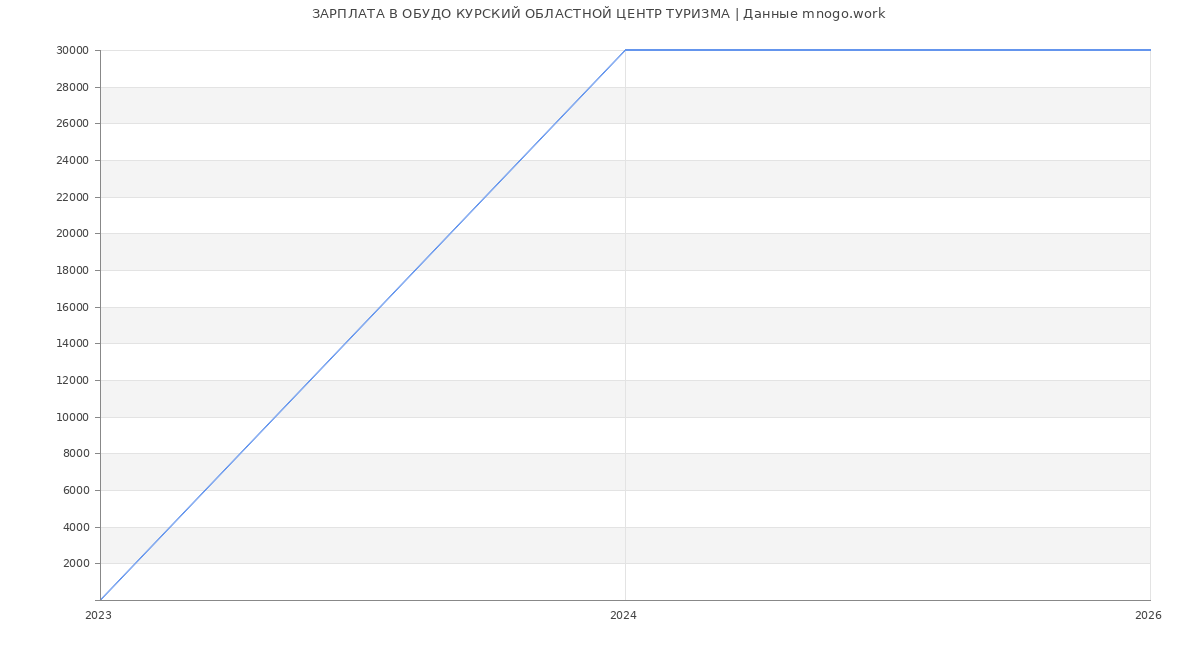Click the 8000 y-axis label

[x=76, y=454]
